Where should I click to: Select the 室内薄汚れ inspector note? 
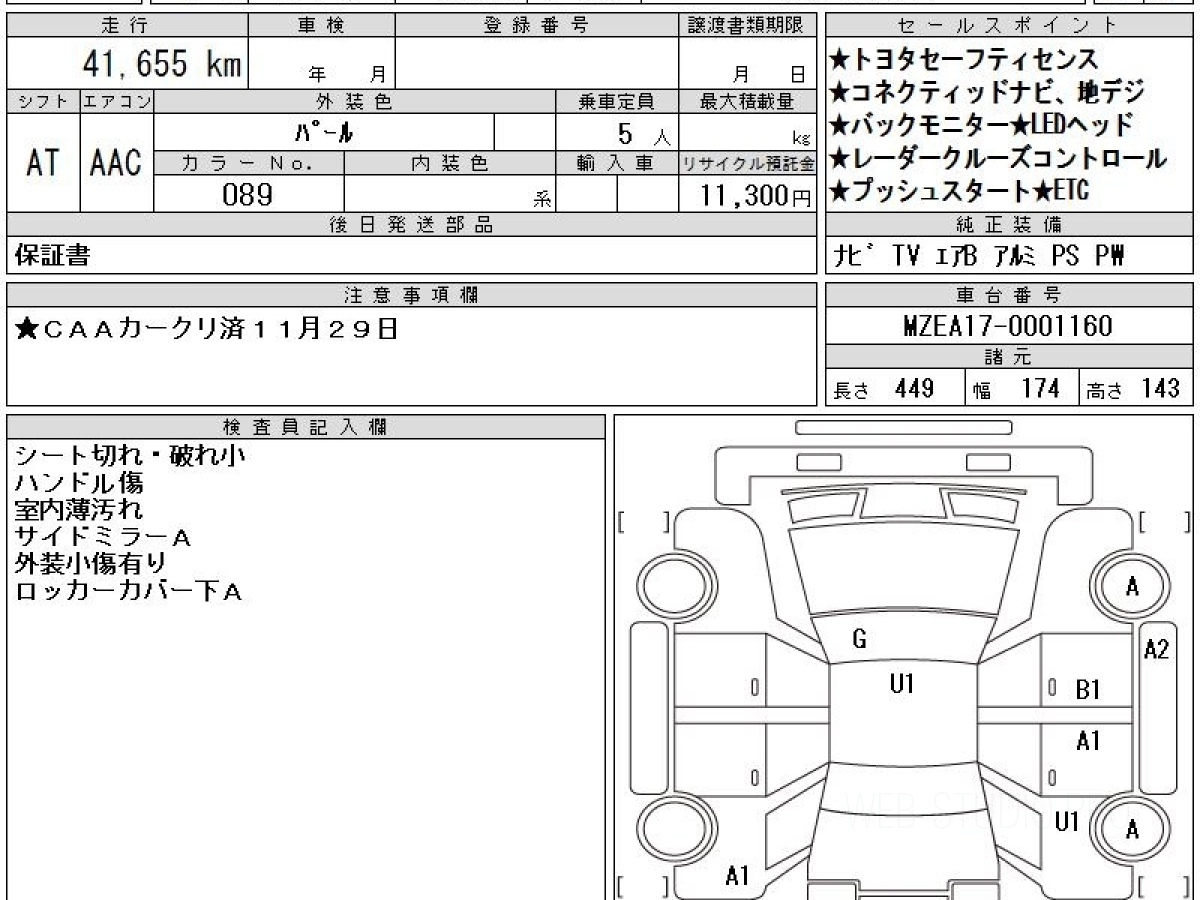click(x=79, y=510)
